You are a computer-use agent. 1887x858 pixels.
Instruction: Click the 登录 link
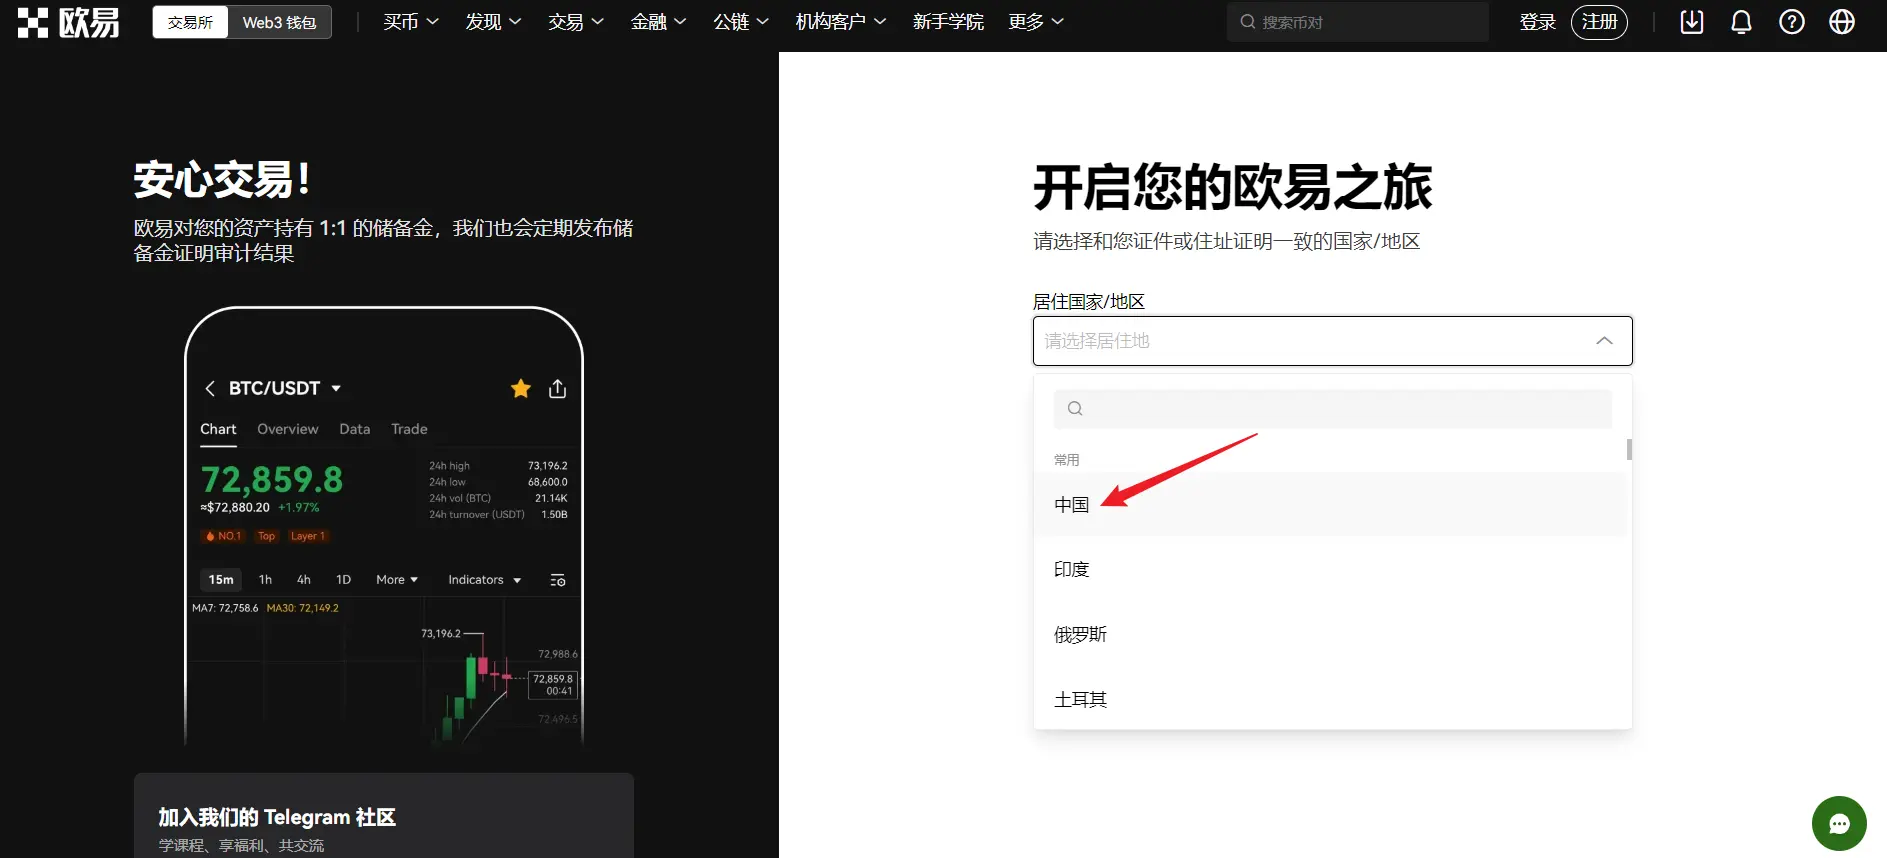pyautogui.click(x=1537, y=22)
